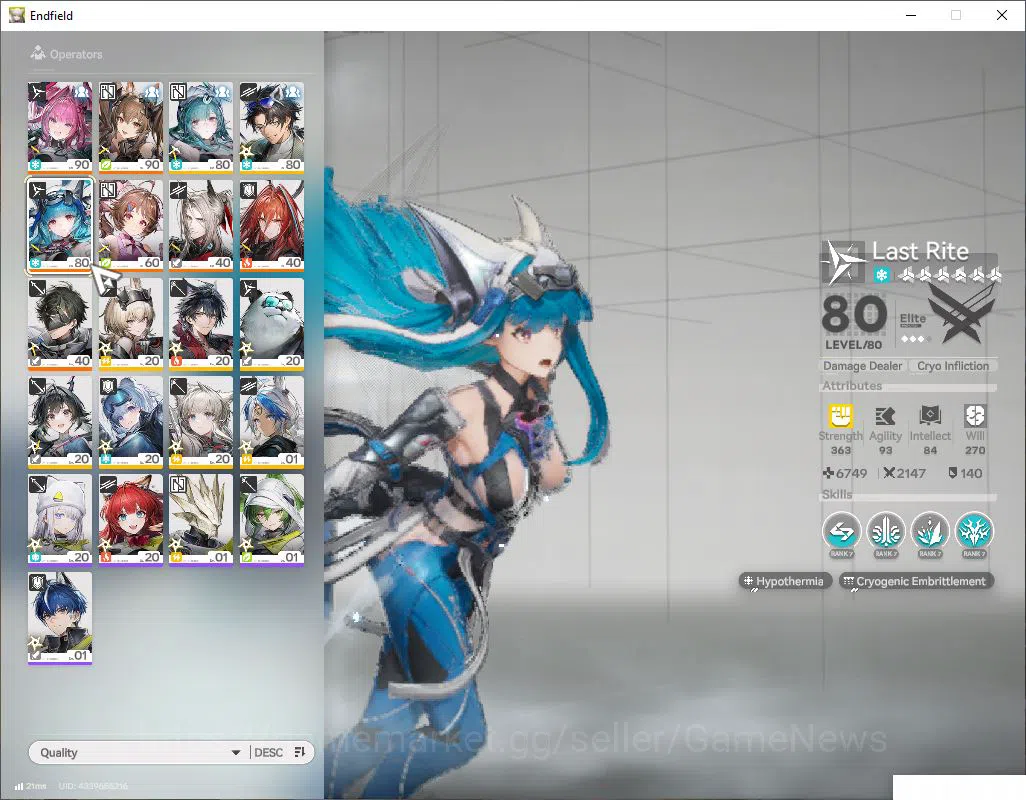
Task: Select the white spiky creature level 01 operator
Action: (x=201, y=520)
